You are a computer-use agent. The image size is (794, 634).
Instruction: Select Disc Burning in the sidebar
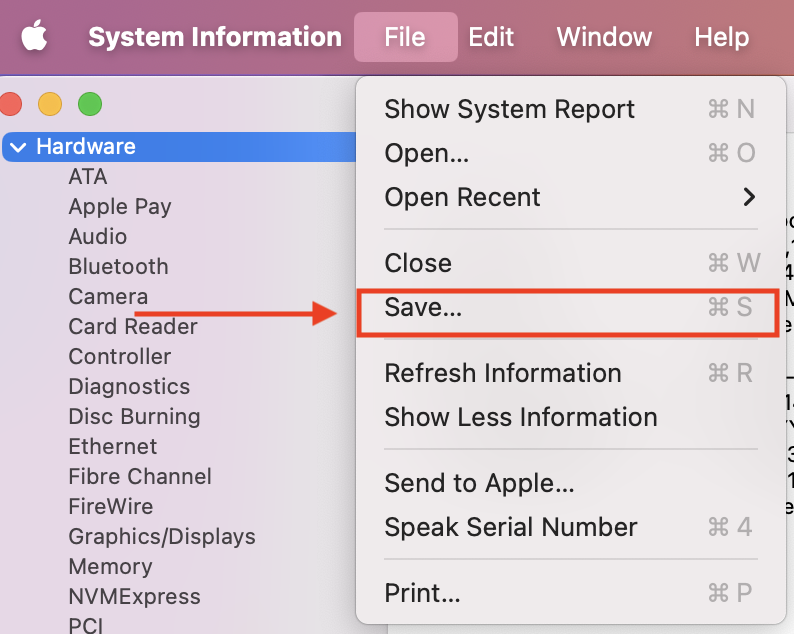(134, 417)
